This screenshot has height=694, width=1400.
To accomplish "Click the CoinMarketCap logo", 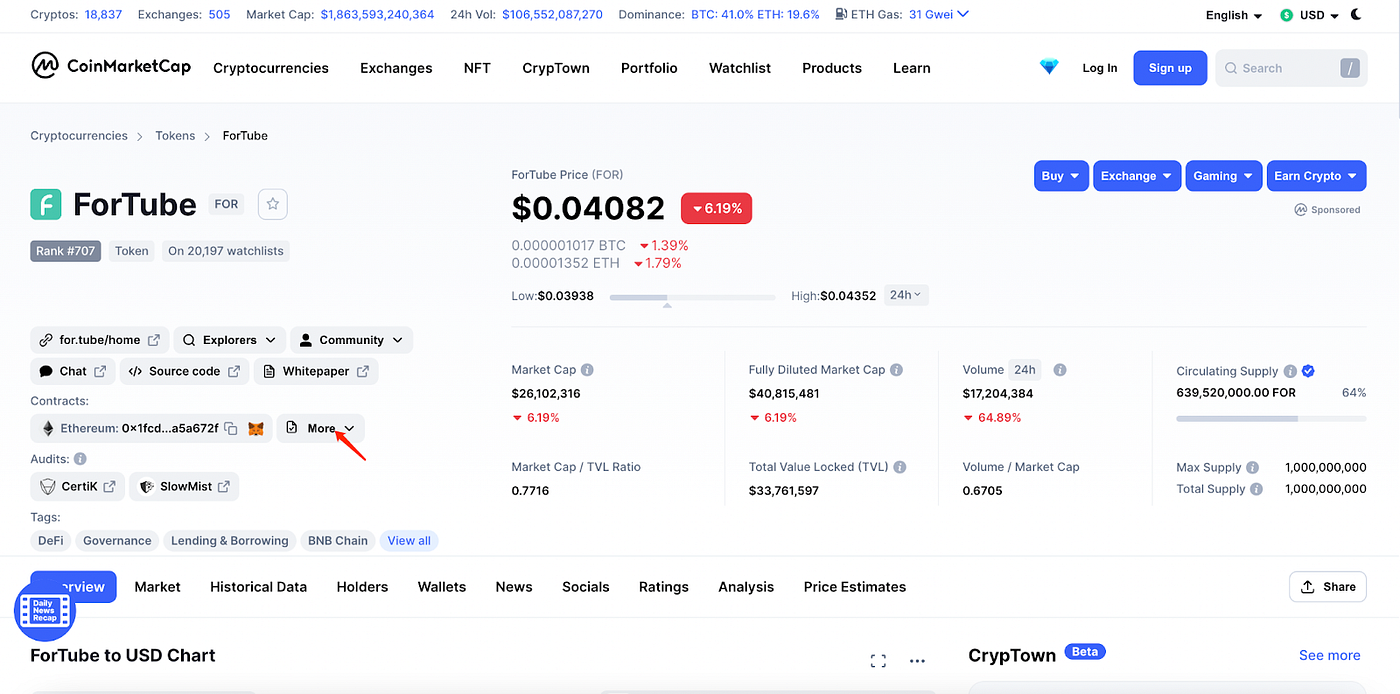I will point(110,67).
